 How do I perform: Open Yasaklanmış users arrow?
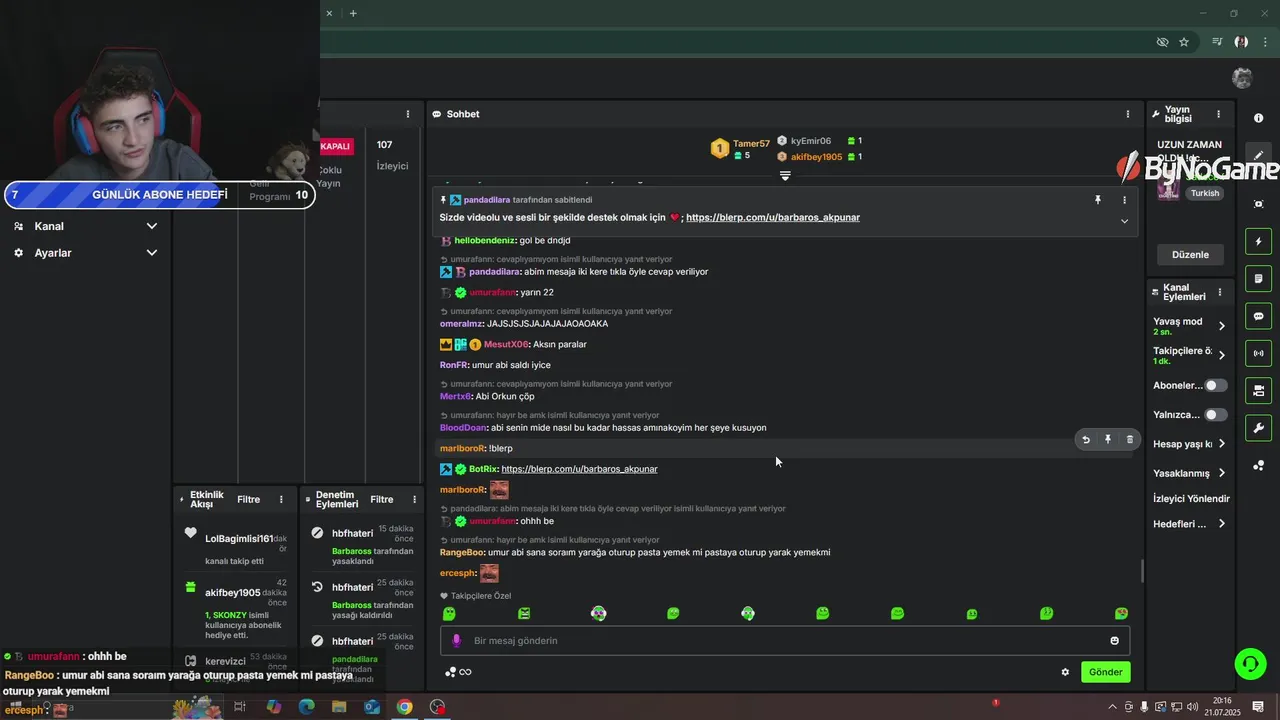tap(1221, 473)
